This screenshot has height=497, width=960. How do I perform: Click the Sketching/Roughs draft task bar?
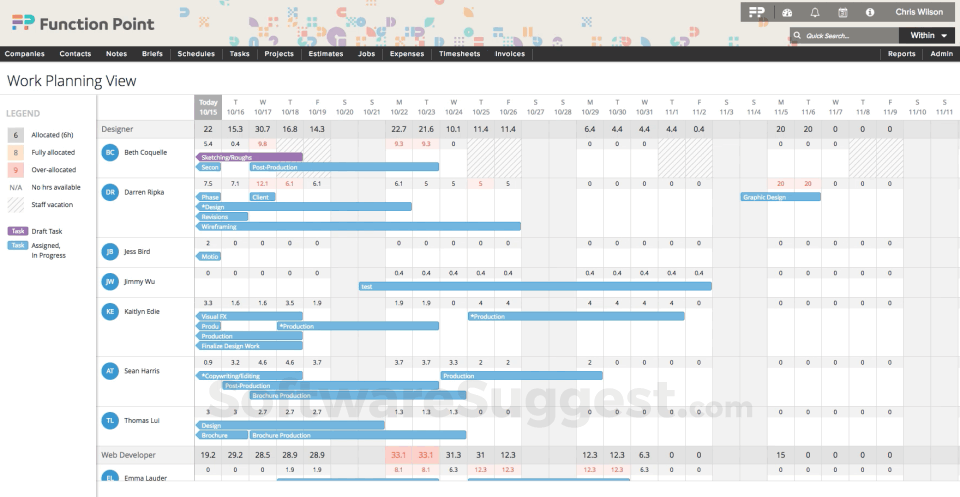[250, 157]
